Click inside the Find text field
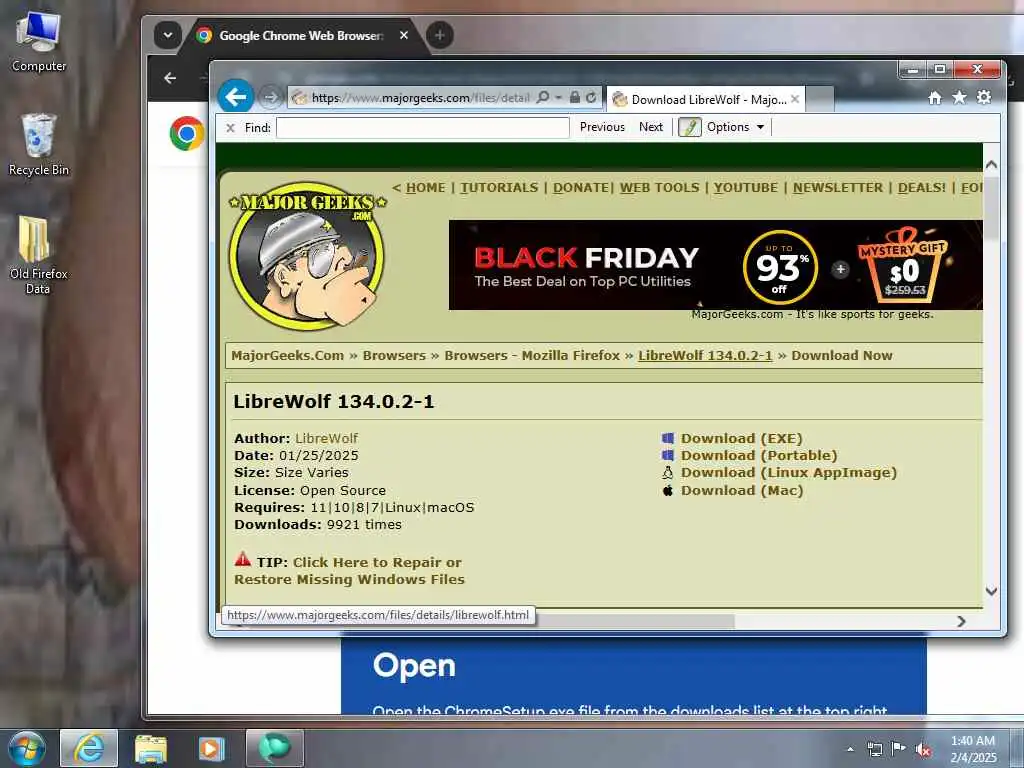Viewport: 1024px width, 768px height. click(x=423, y=127)
